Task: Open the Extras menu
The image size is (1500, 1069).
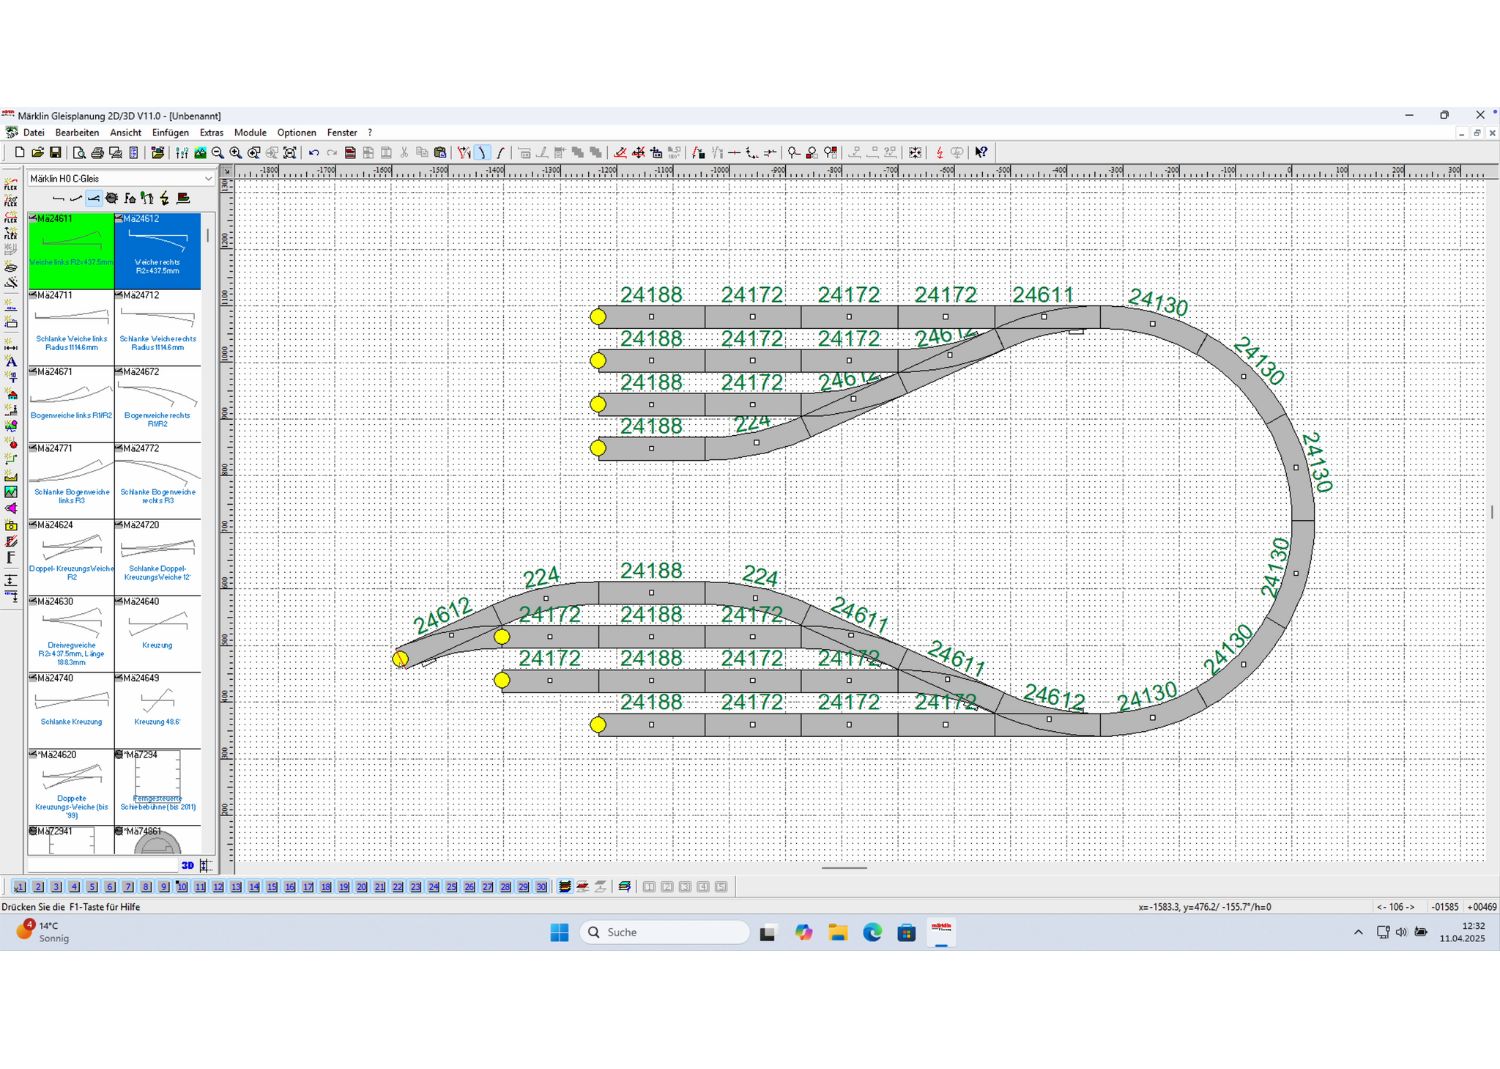Action: [x=211, y=132]
